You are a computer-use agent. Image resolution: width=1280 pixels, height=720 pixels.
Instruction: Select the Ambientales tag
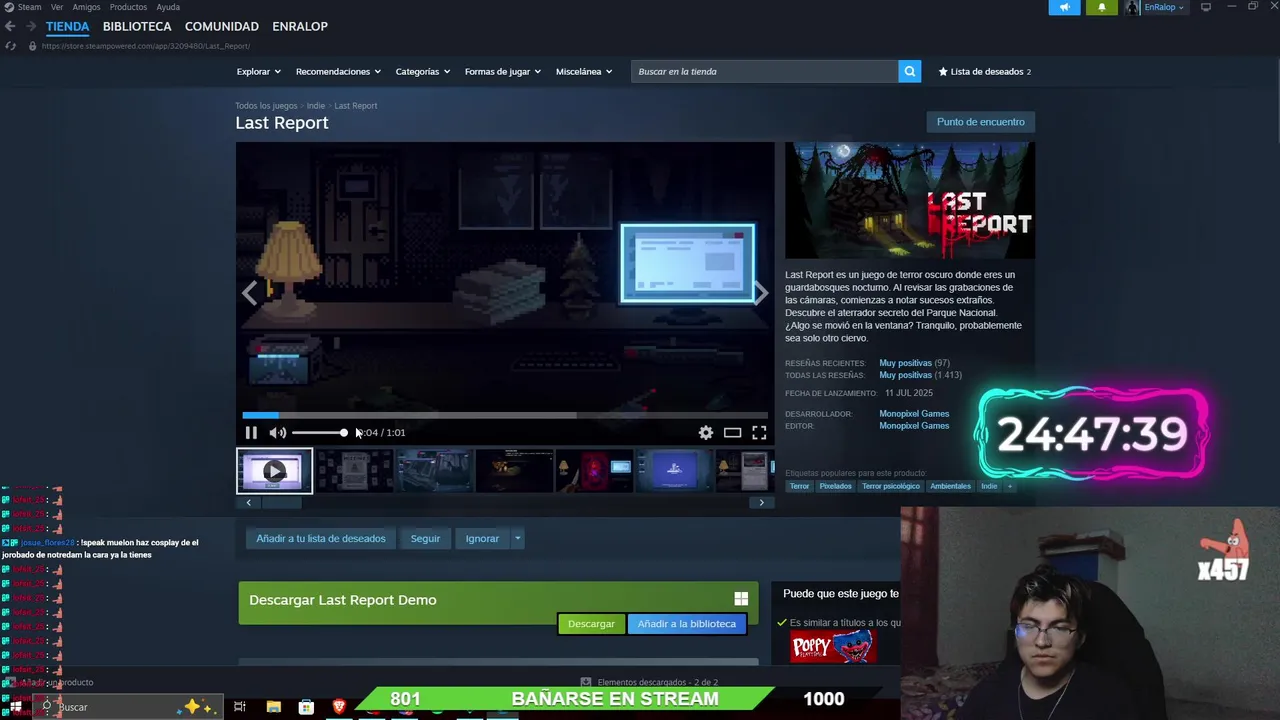950,486
